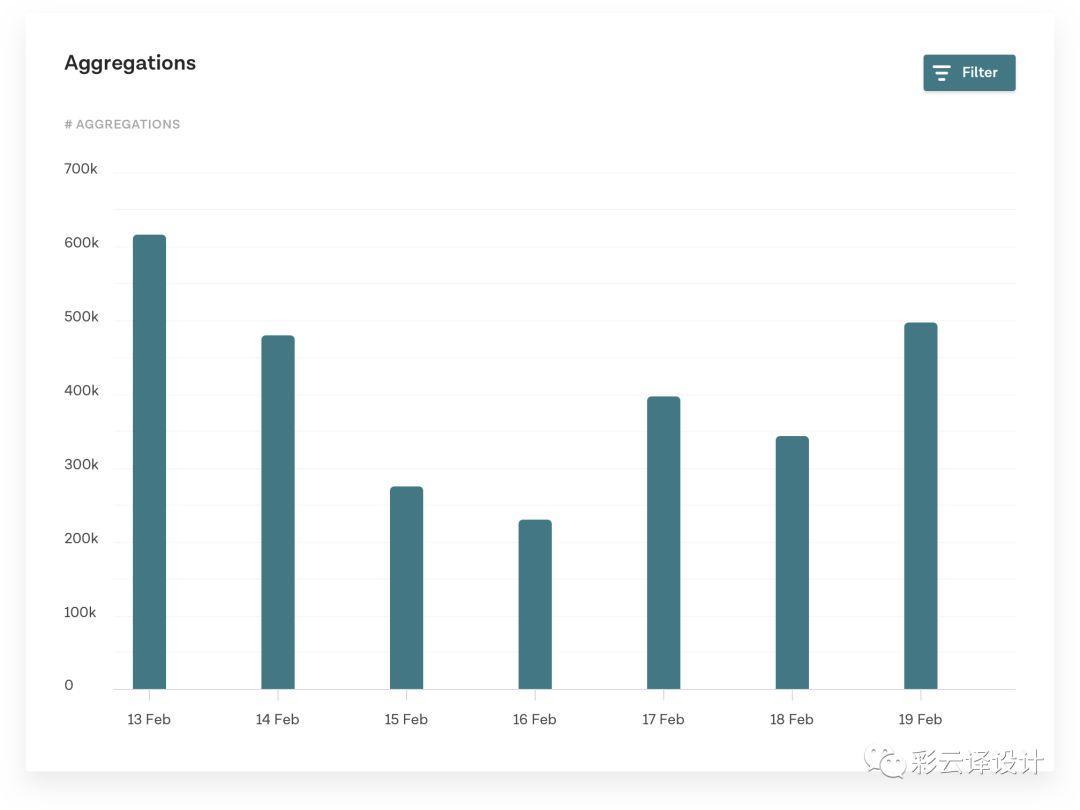Click the WeChat watermark logo icon
This screenshot has width=1080, height=810.
pos(886,761)
